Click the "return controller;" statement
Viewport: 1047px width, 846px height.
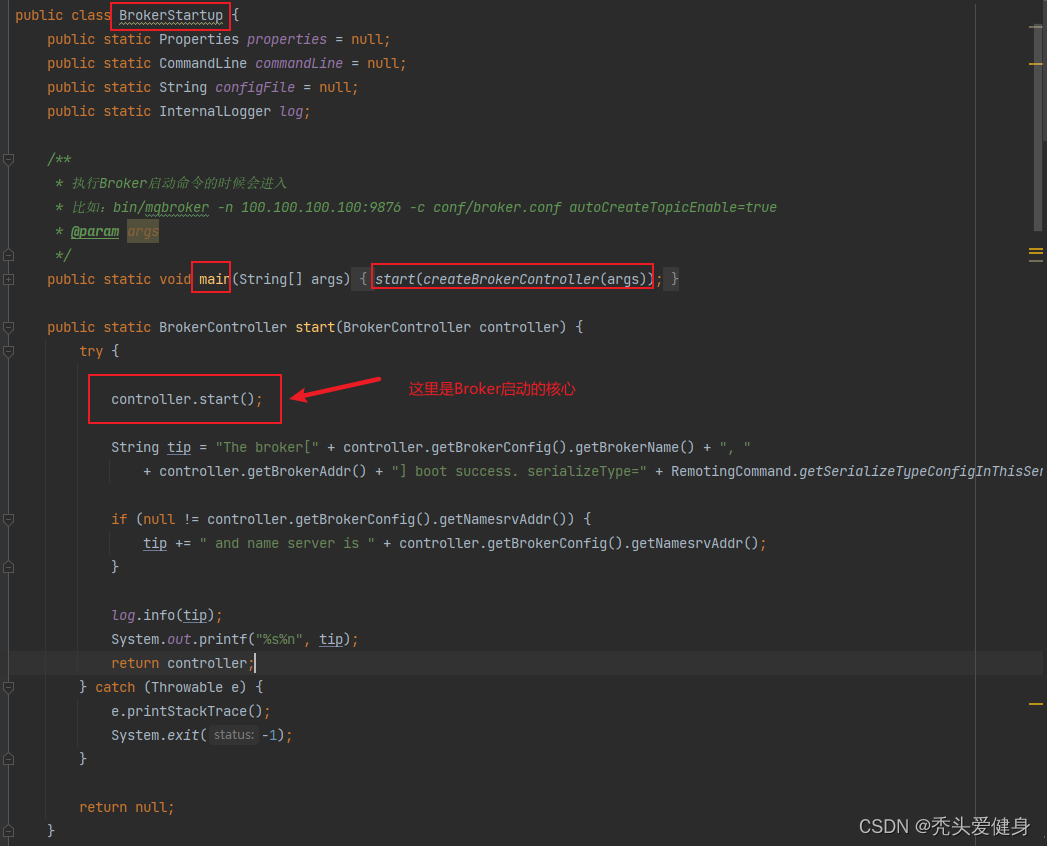[x=183, y=663]
